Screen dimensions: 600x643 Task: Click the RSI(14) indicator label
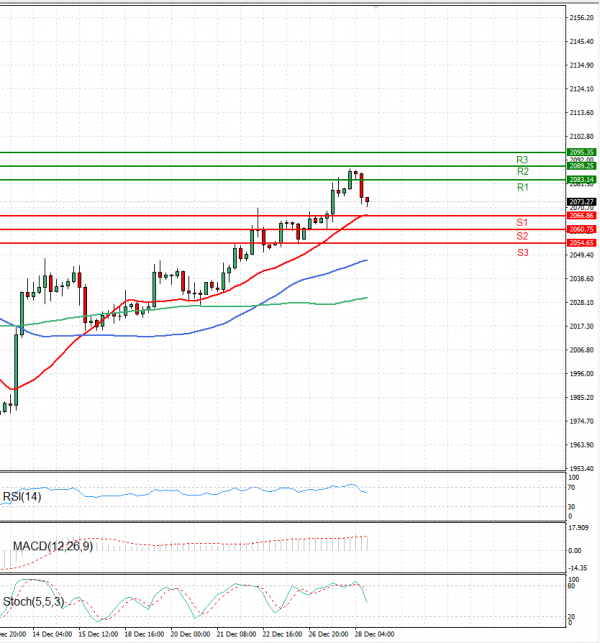22,497
